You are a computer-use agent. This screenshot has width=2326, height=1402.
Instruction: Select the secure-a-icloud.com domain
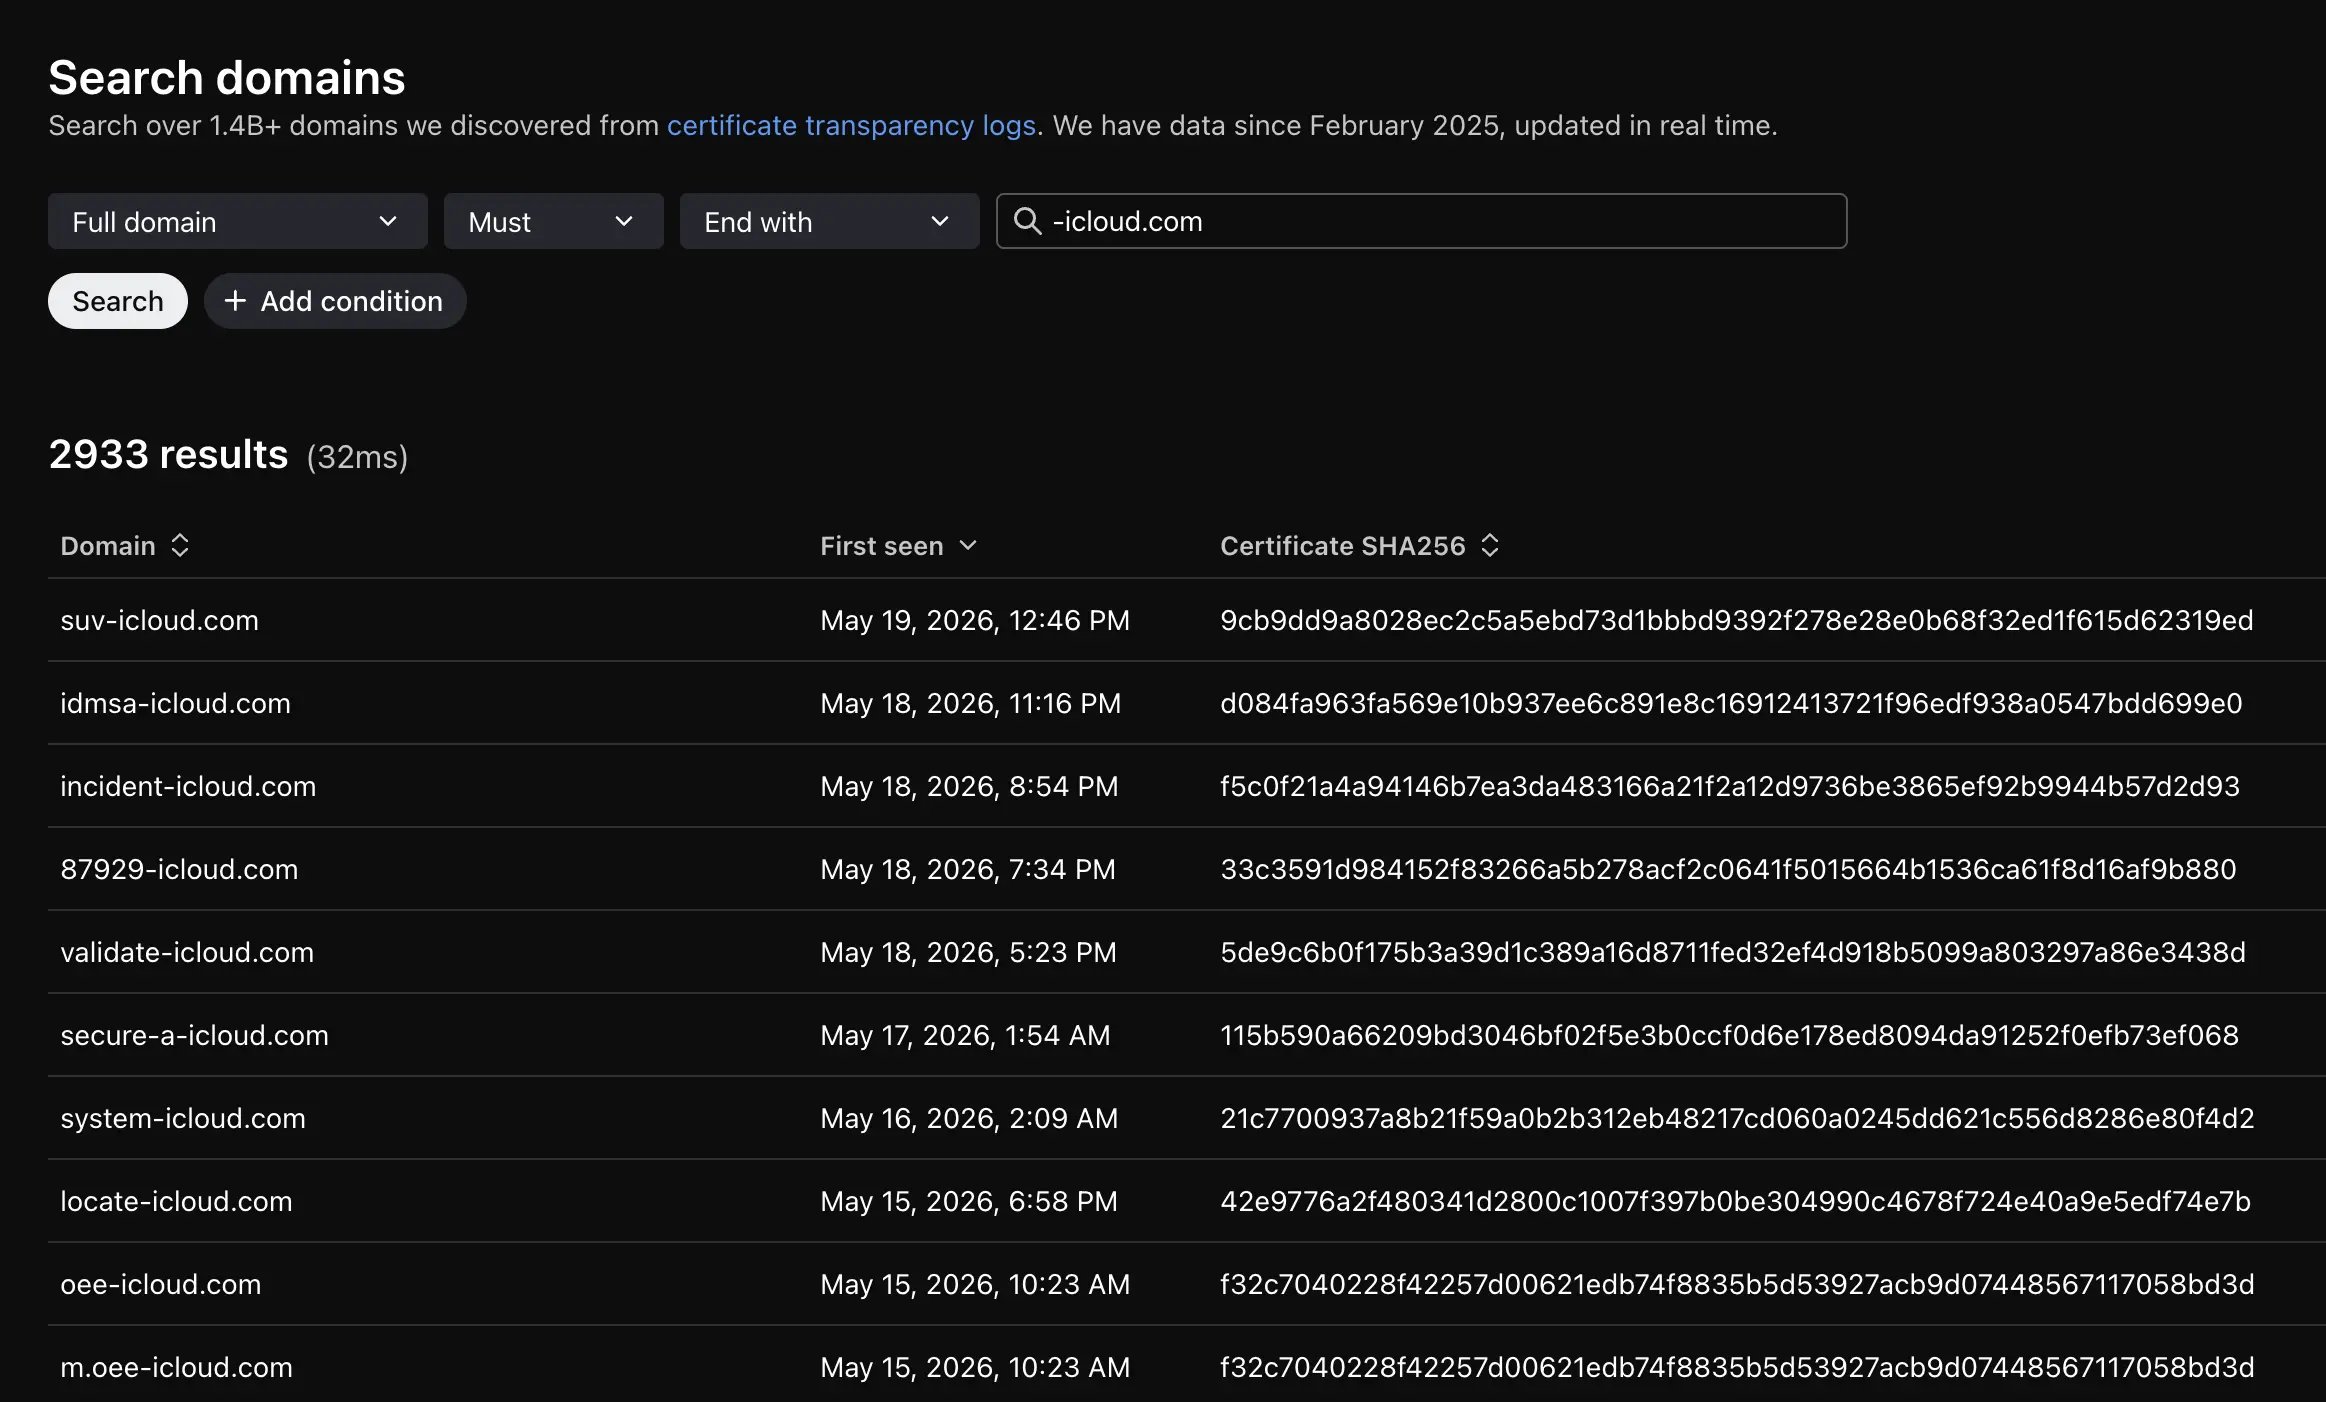[195, 1035]
